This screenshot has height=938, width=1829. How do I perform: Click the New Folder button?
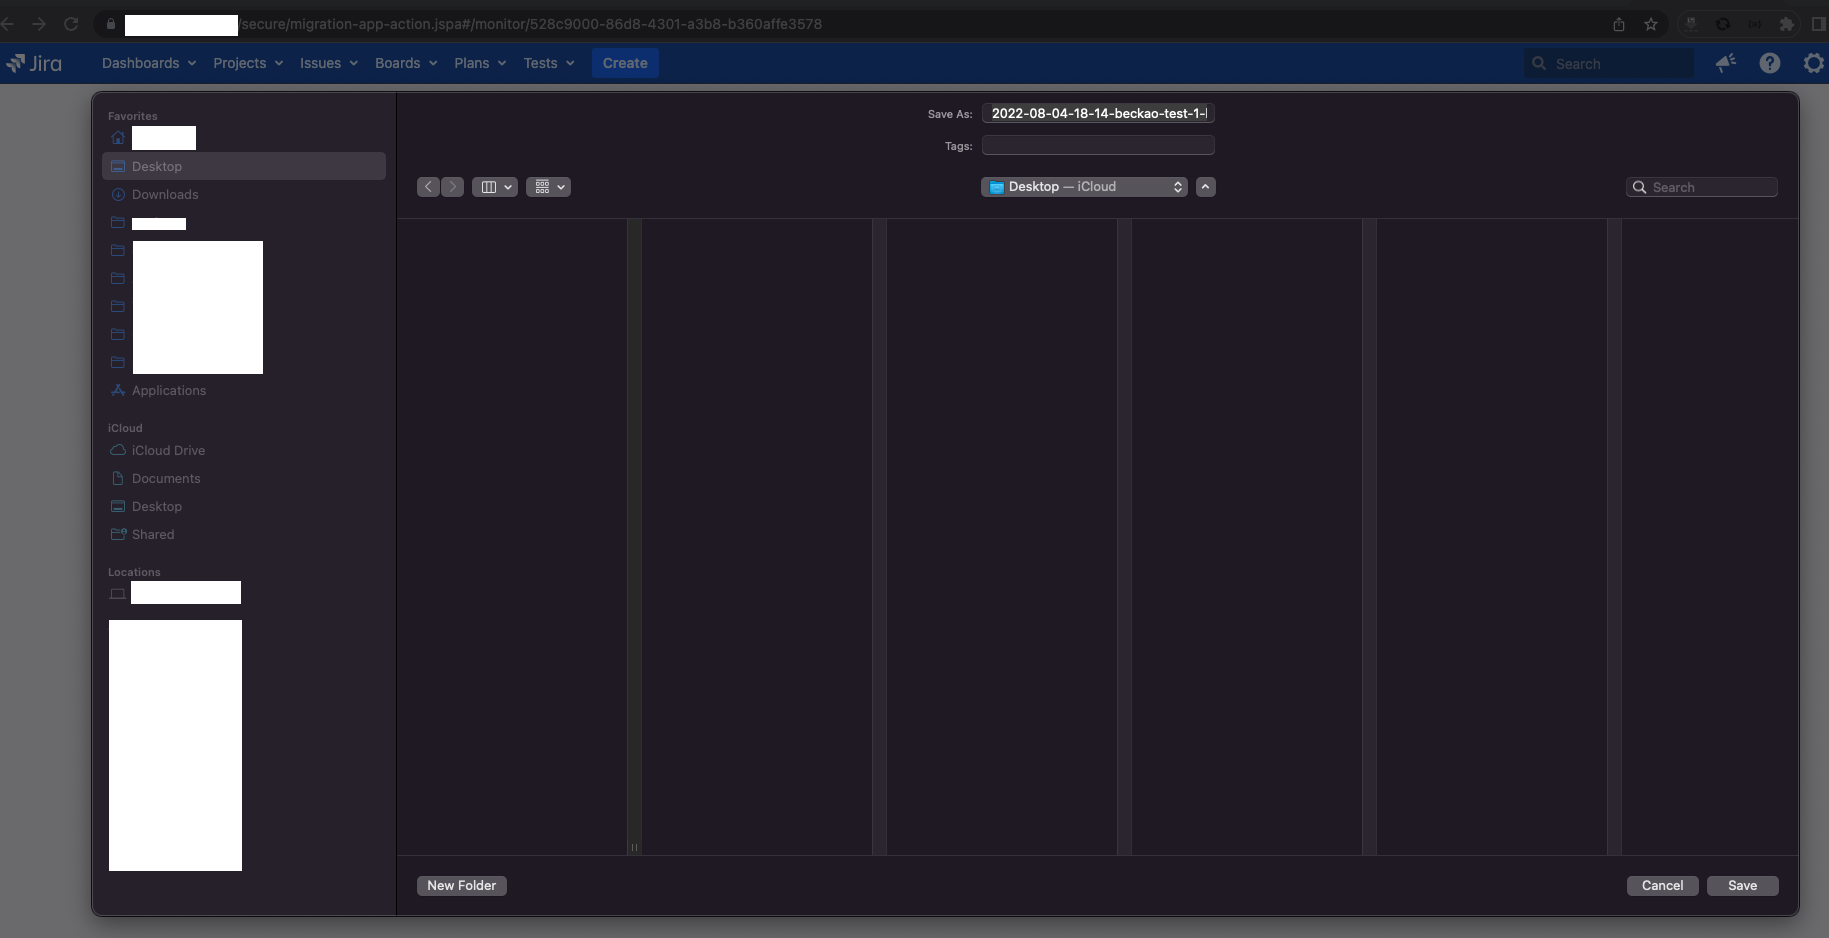[462, 886]
